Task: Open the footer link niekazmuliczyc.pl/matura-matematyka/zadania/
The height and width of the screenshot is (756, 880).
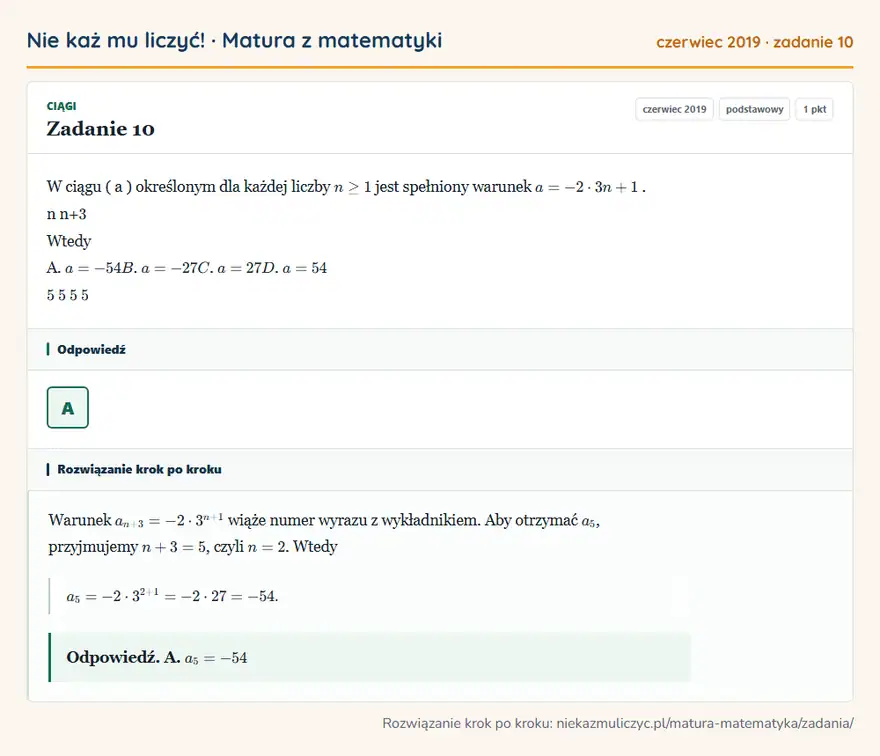Action: 705,723
